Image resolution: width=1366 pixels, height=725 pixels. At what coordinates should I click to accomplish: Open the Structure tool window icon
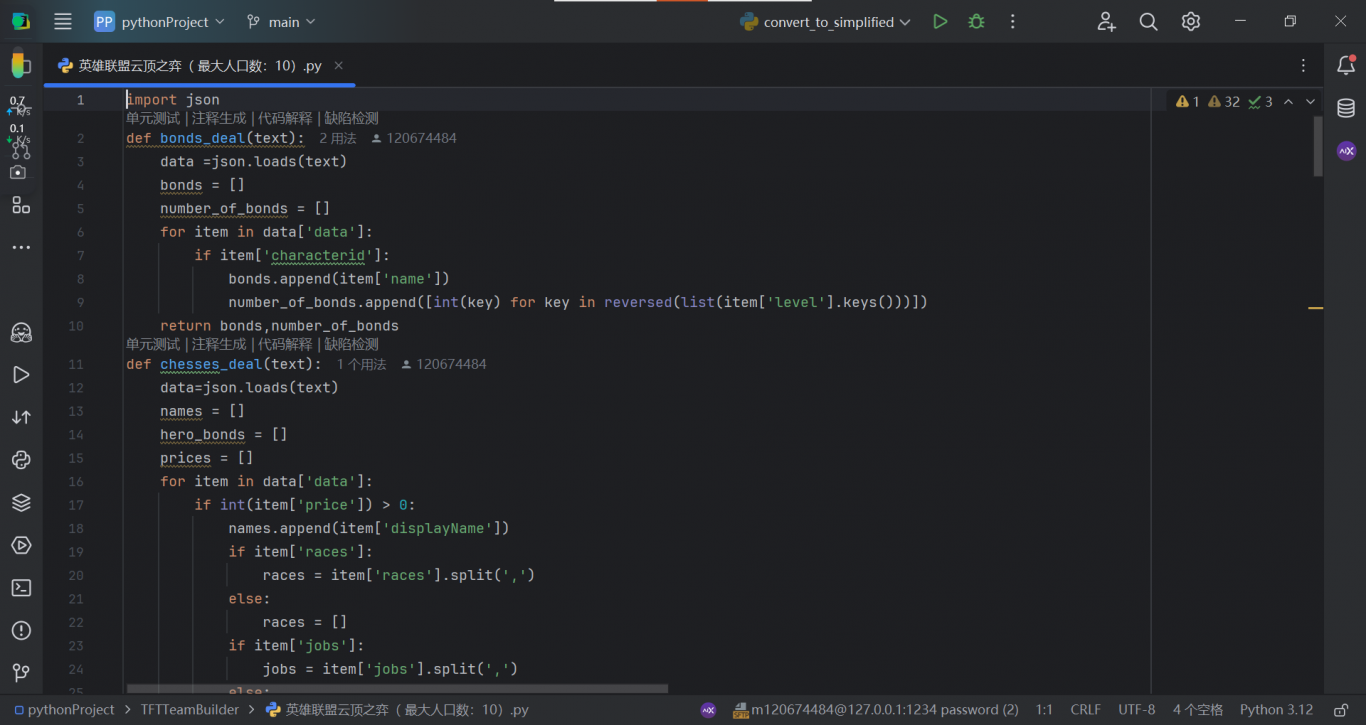coord(21,205)
